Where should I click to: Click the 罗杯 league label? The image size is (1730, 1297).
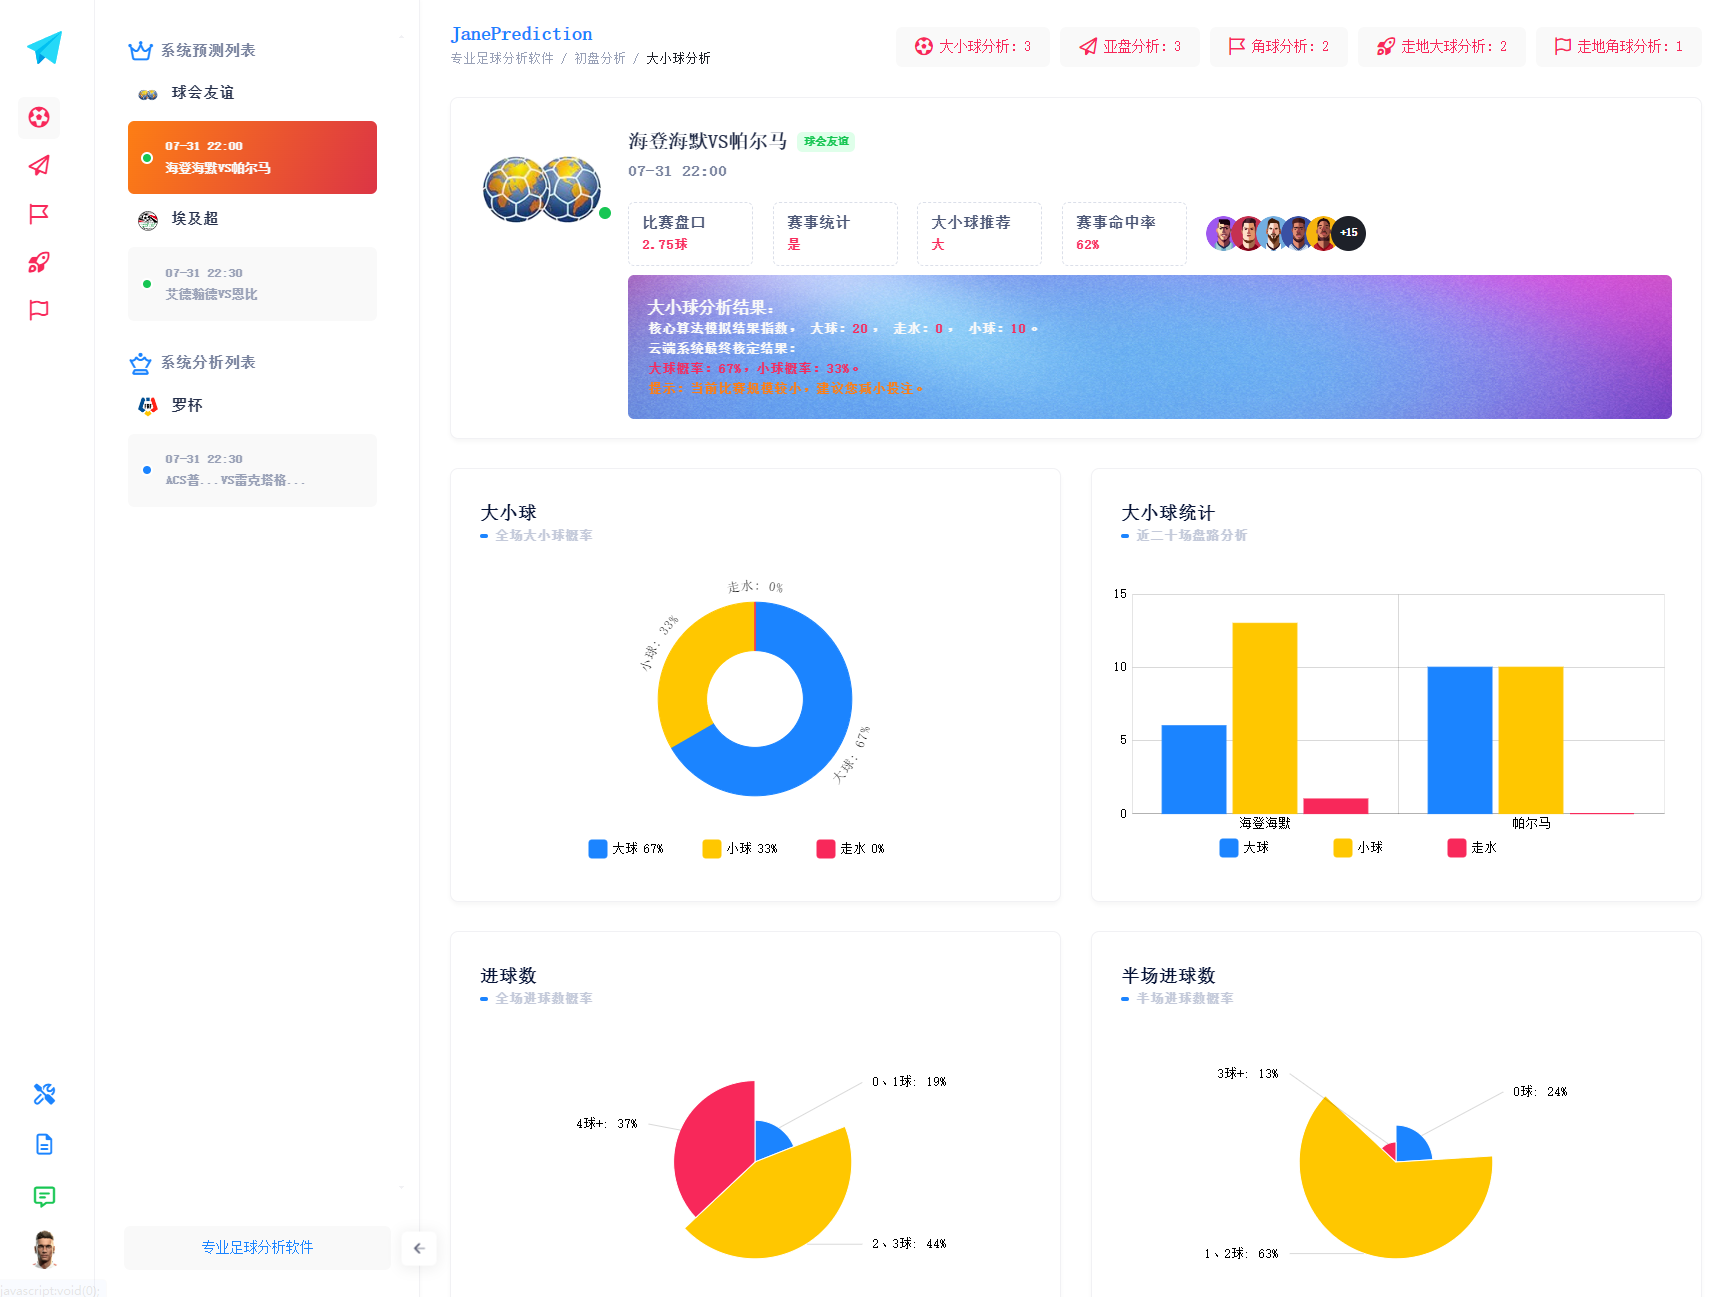[x=187, y=405]
